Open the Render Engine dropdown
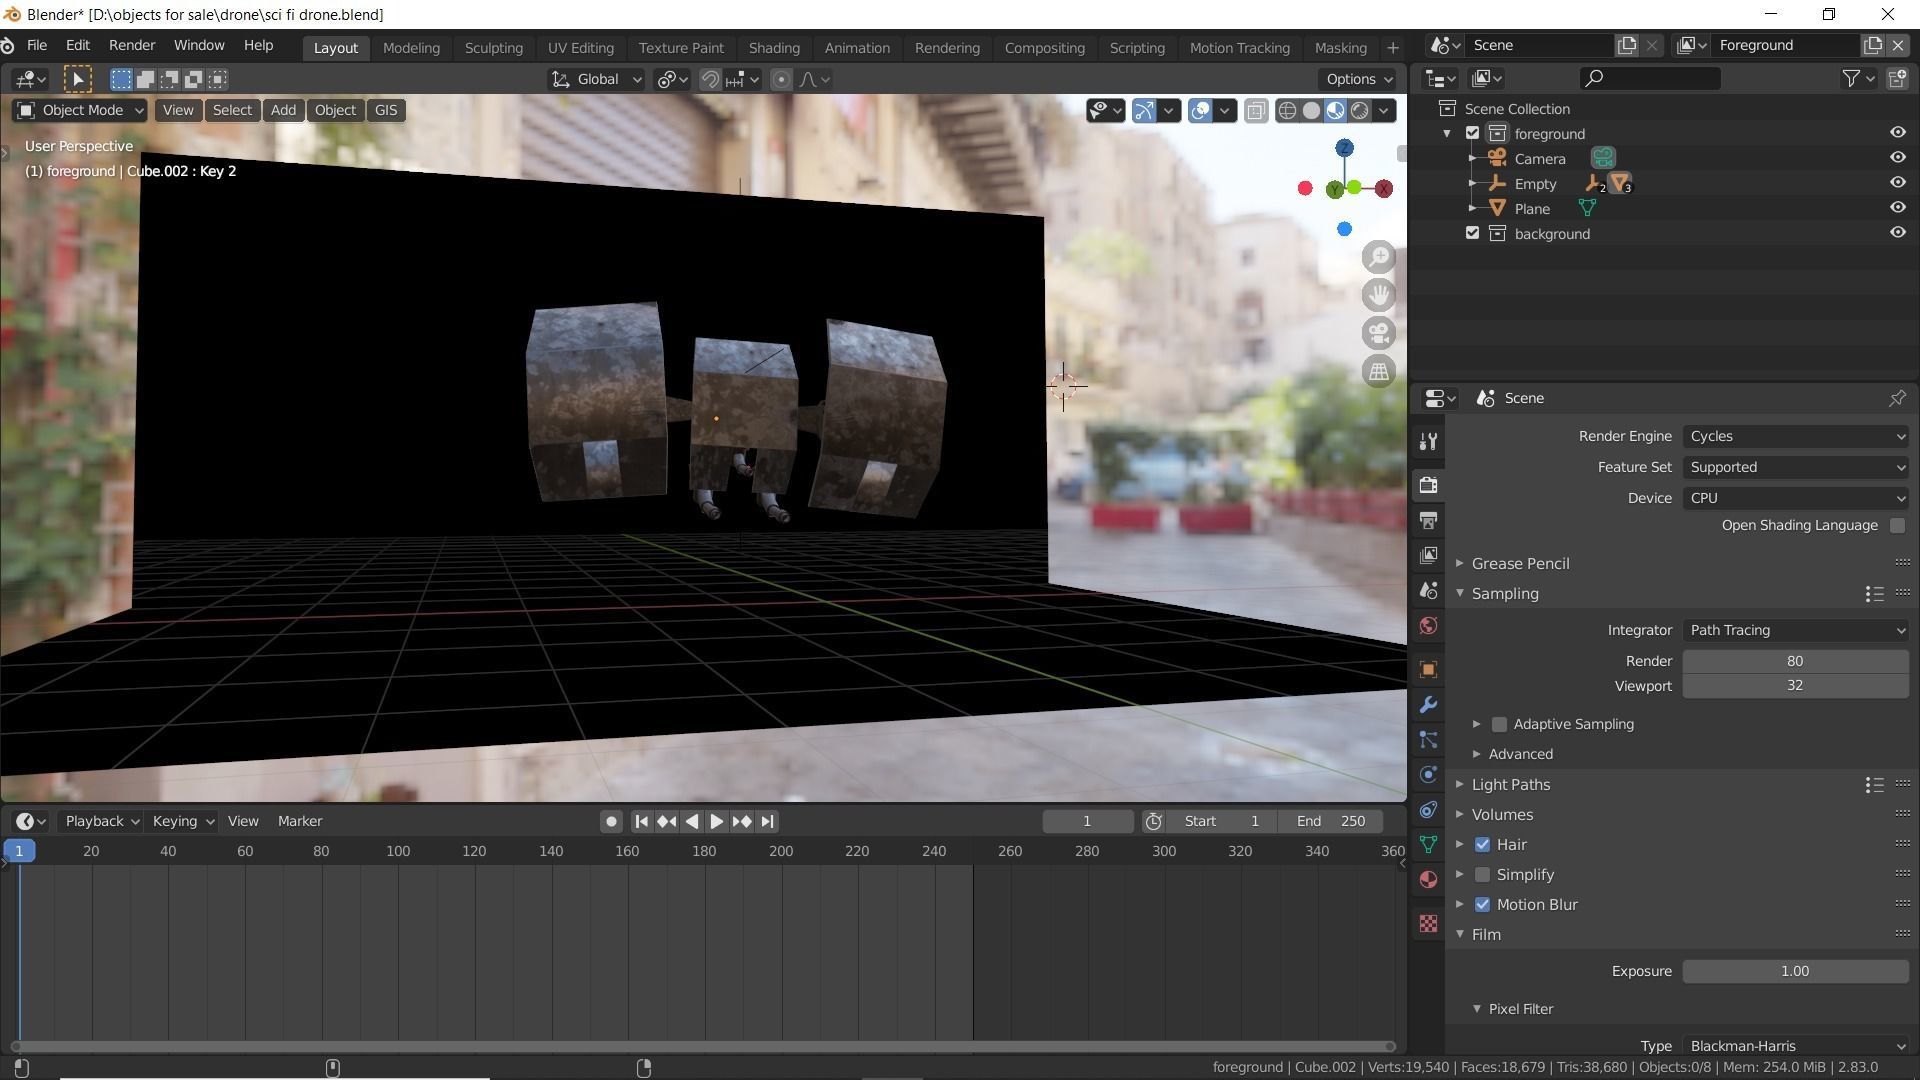1920x1080 pixels. 1796,436
